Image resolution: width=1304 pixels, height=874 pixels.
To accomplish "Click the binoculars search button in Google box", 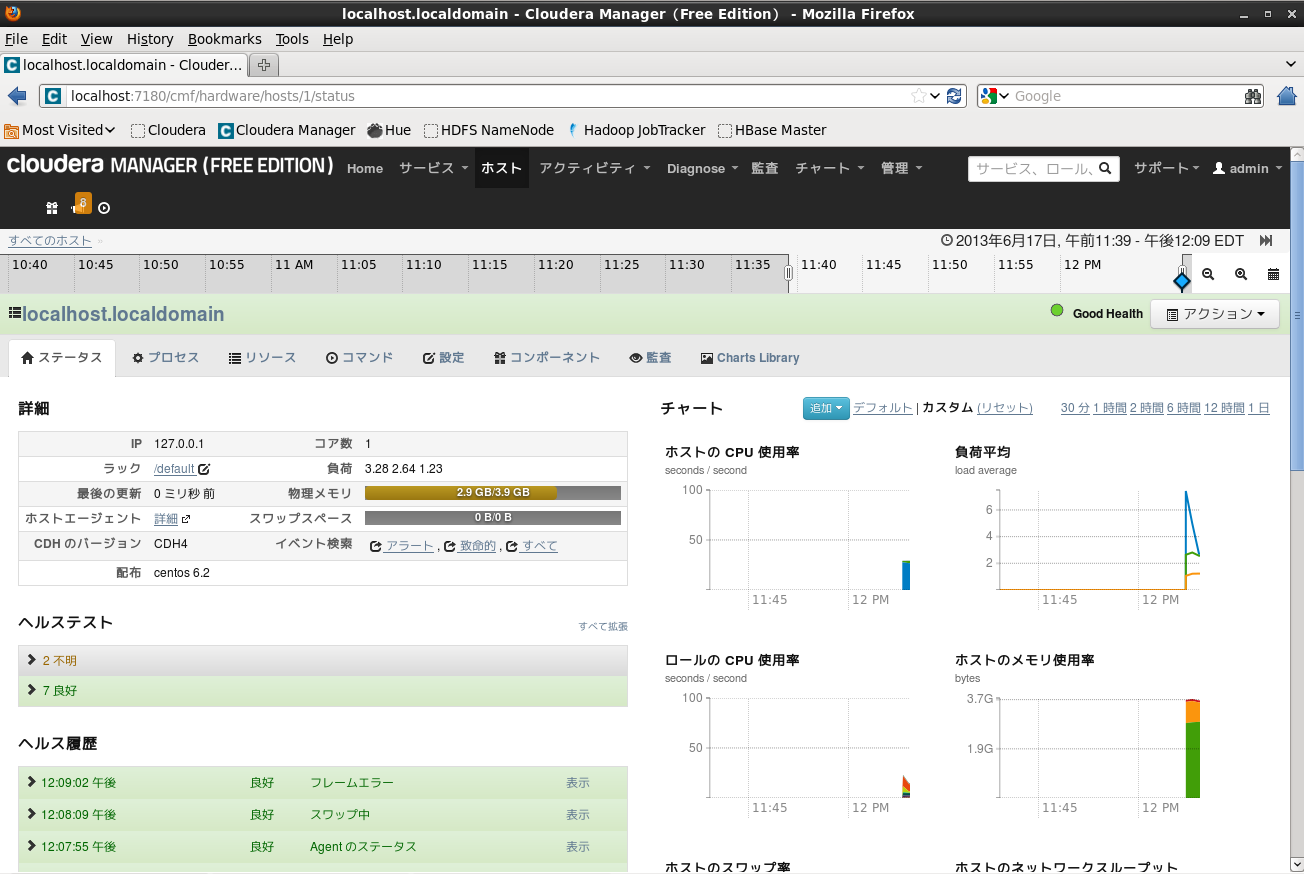I will pos(1253,96).
